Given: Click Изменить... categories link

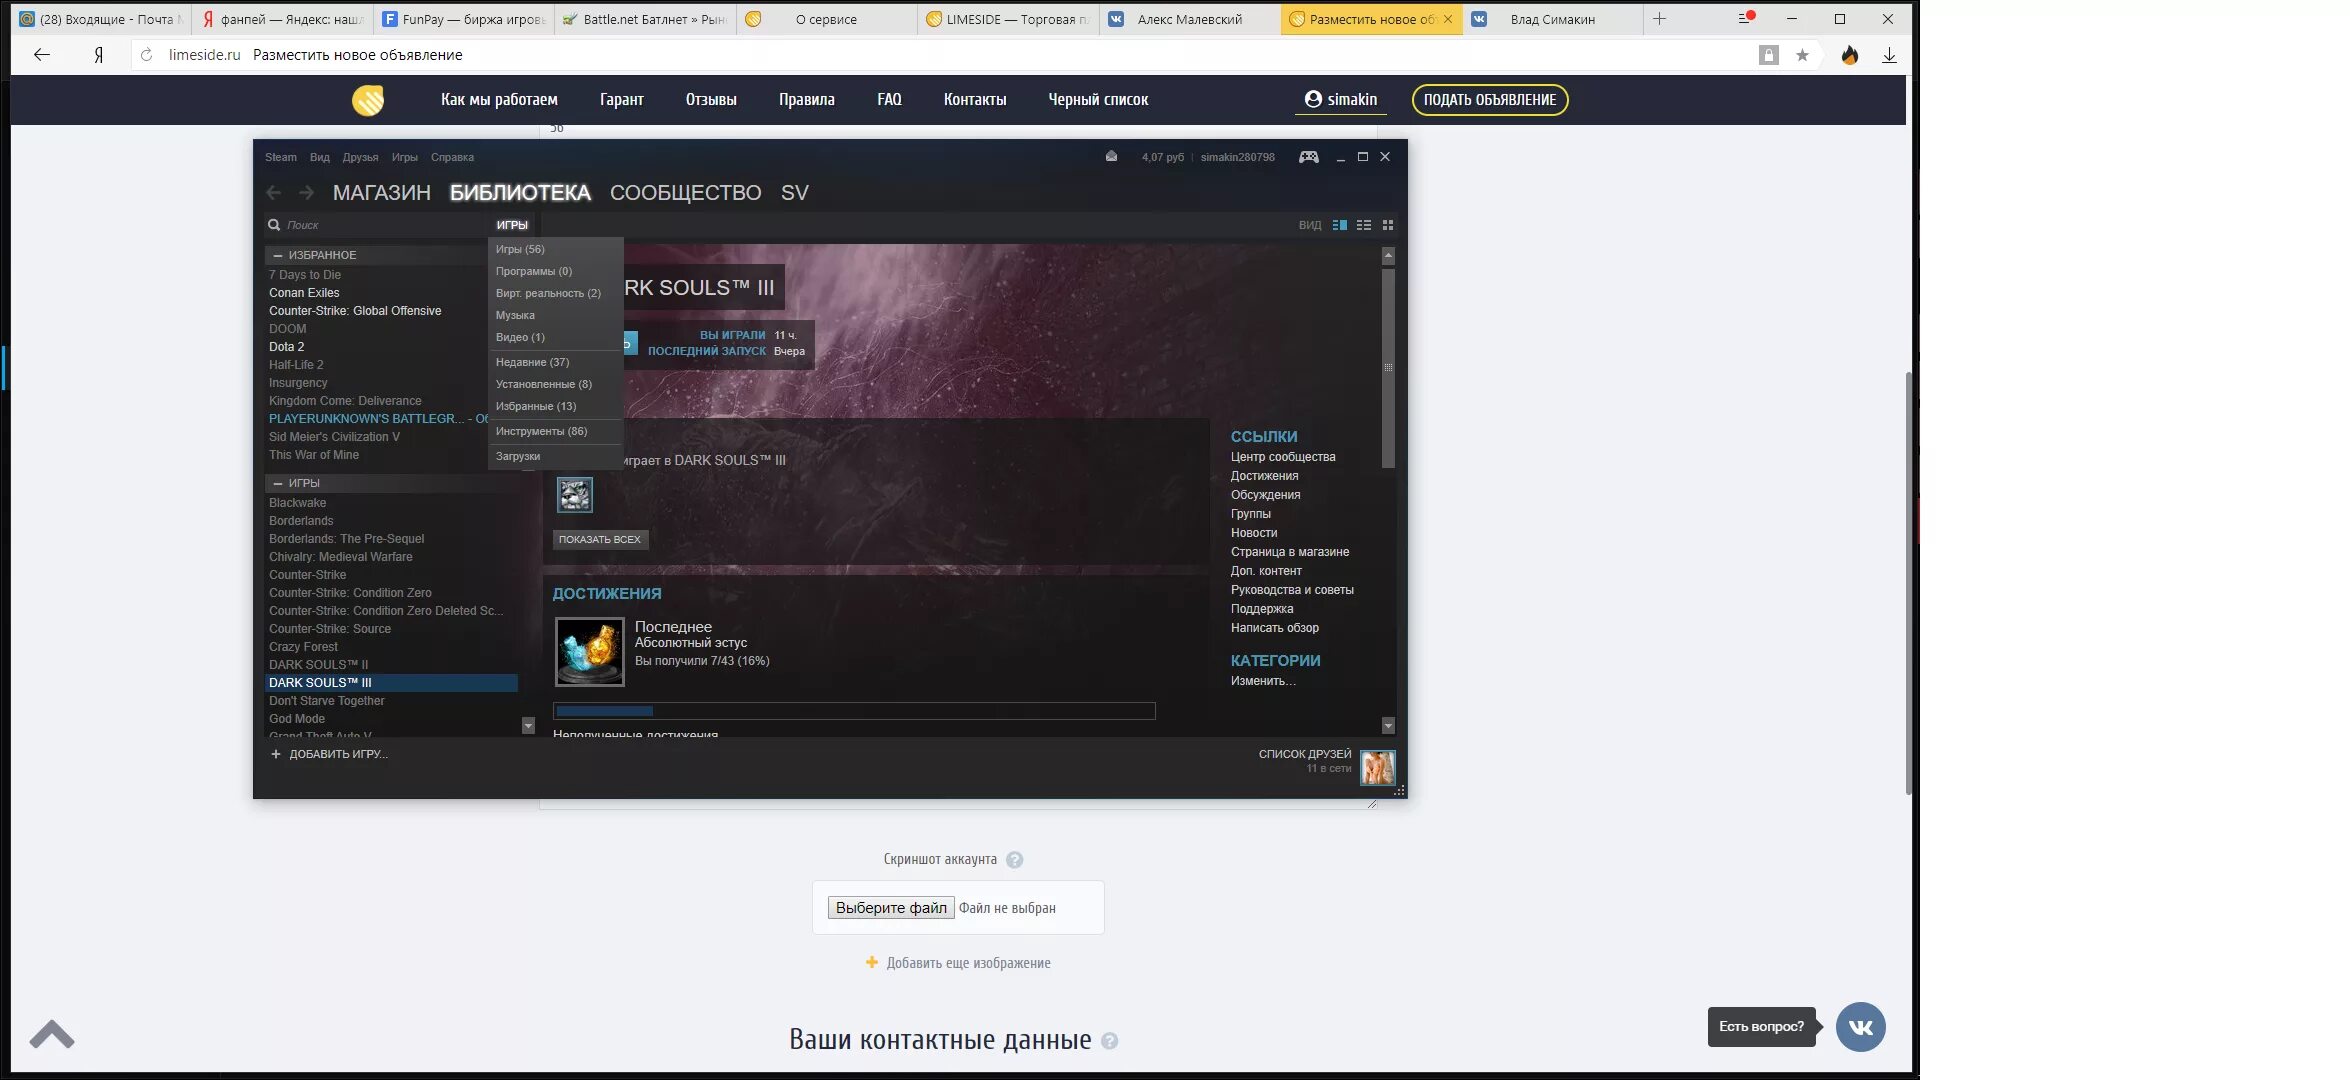Looking at the screenshot, I should pyautogui.click(x=1263, y=681).
